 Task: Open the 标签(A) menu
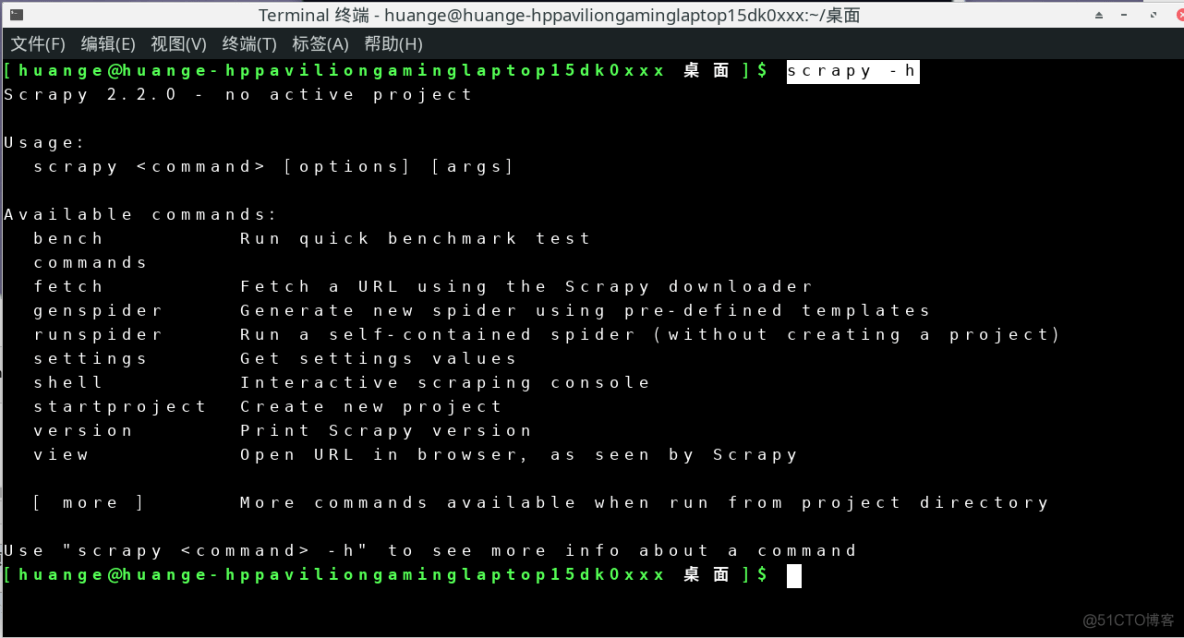tap(320, 44)
